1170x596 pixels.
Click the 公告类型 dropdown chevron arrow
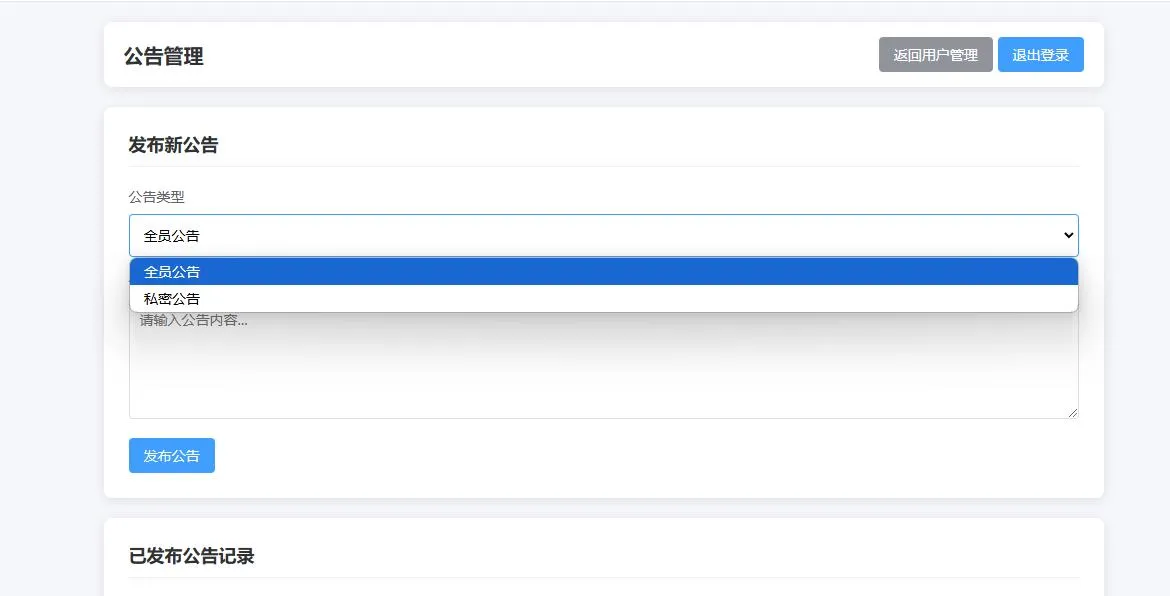click(x=1068, y=236)
